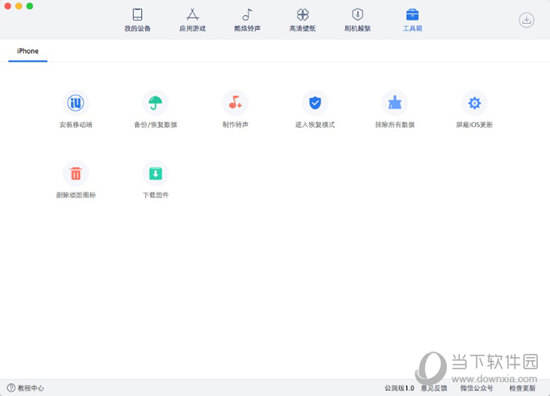Click the version 1.0 beta label
This screenshot has width=550, height=396.
coord(400,388)
